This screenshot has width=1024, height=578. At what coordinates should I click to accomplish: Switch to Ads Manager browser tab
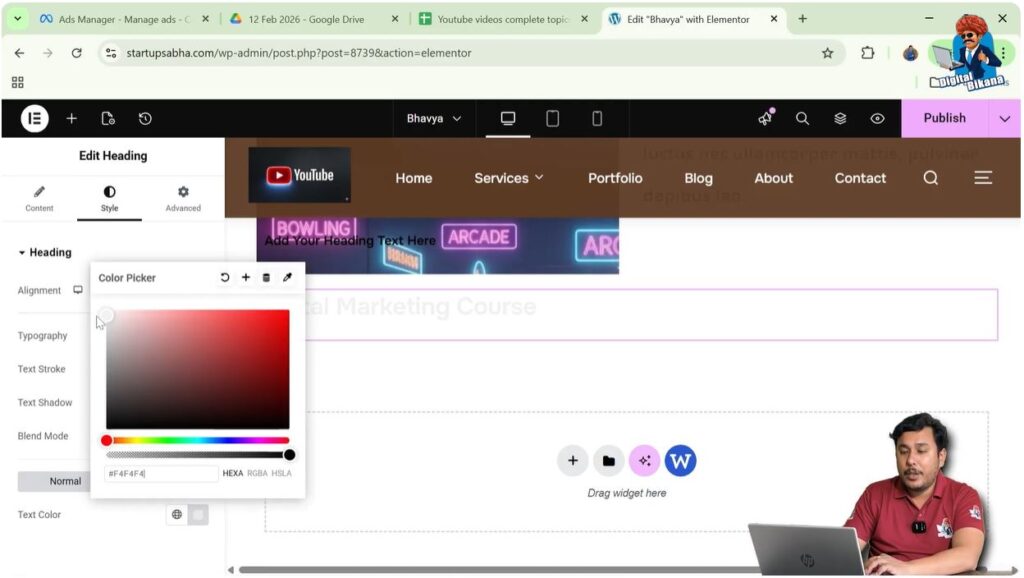(x=124, y=19)
